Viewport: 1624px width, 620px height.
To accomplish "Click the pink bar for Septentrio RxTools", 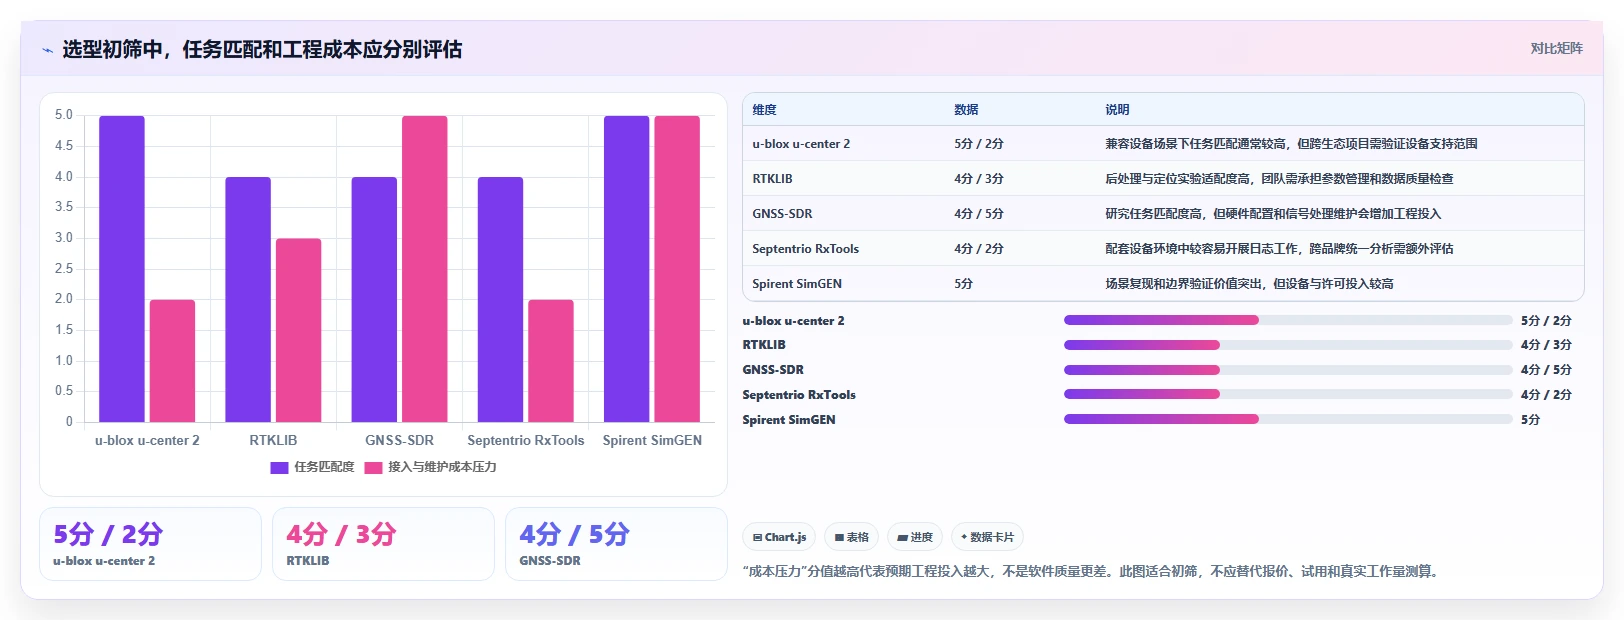I will pos(551,361).
